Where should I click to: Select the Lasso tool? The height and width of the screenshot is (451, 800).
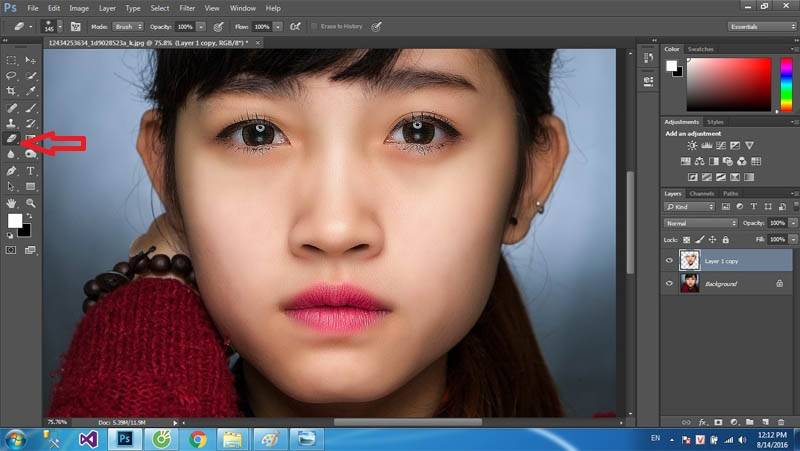click(11, 76)
